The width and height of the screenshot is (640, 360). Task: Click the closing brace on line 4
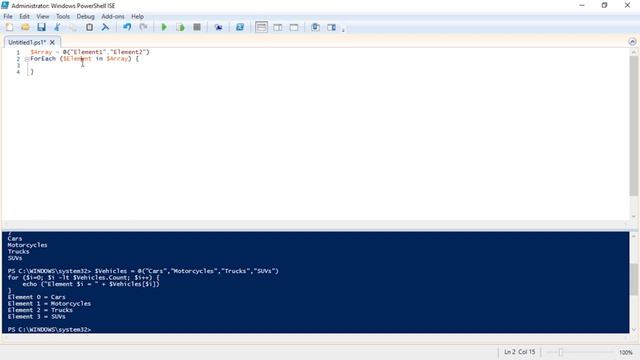[32, 72]
